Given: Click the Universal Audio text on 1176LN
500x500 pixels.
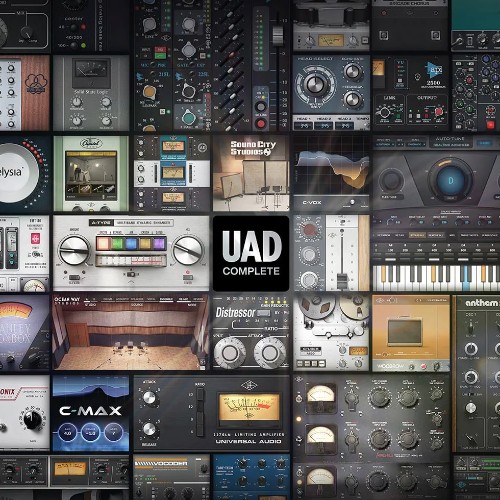Looking at the screenshot, I should click(248, 441).
